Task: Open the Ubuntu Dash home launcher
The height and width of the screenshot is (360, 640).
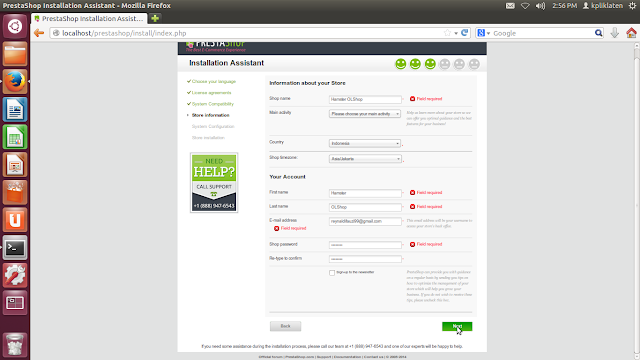Action: point(15,27)
